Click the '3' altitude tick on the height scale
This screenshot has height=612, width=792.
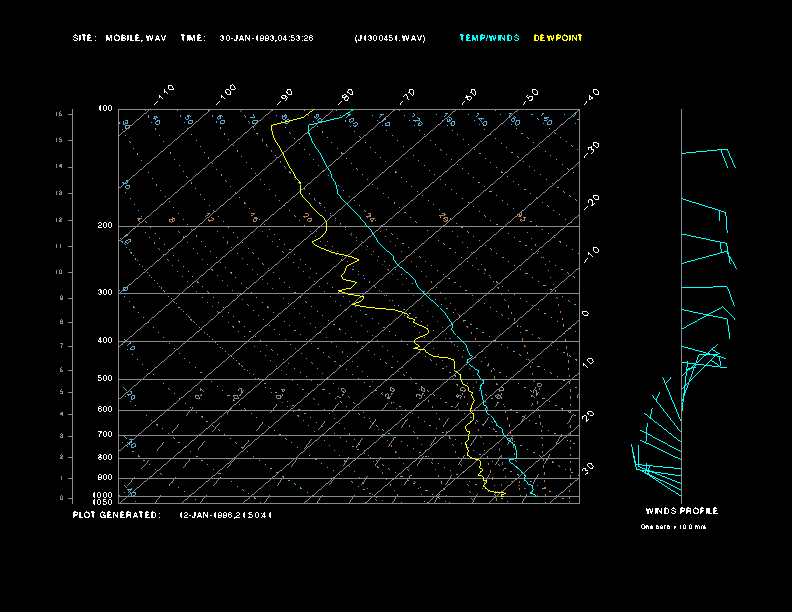click(62, 436)
